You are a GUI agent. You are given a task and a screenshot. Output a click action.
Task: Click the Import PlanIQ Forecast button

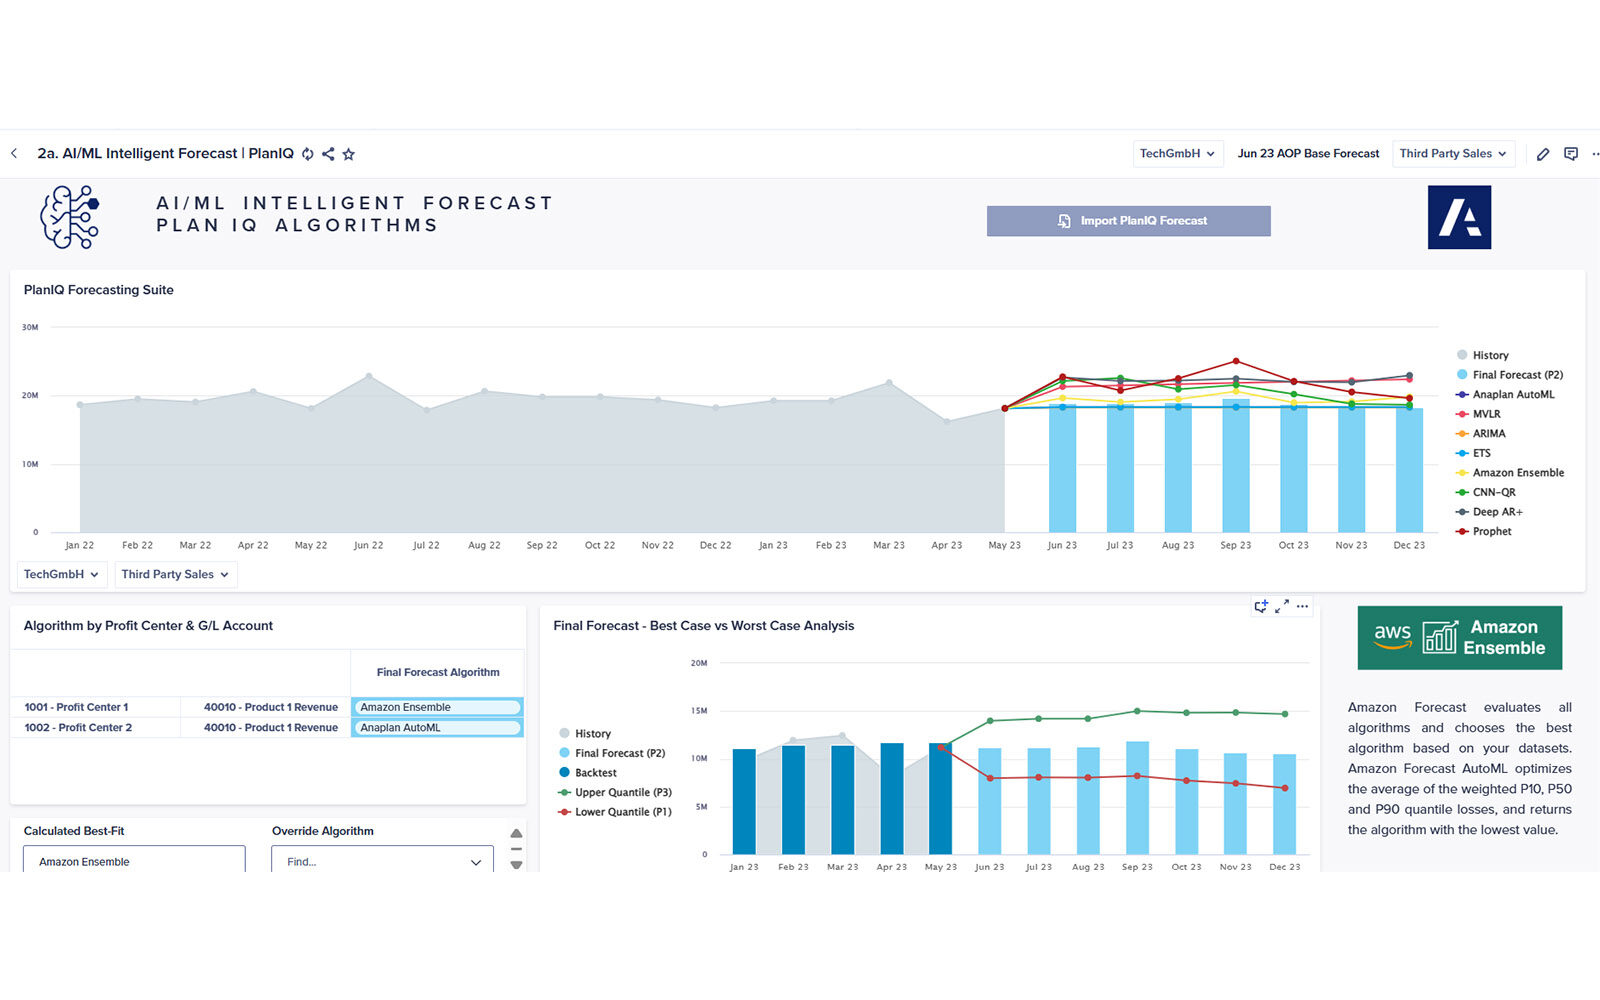(x=1128, y=221)
